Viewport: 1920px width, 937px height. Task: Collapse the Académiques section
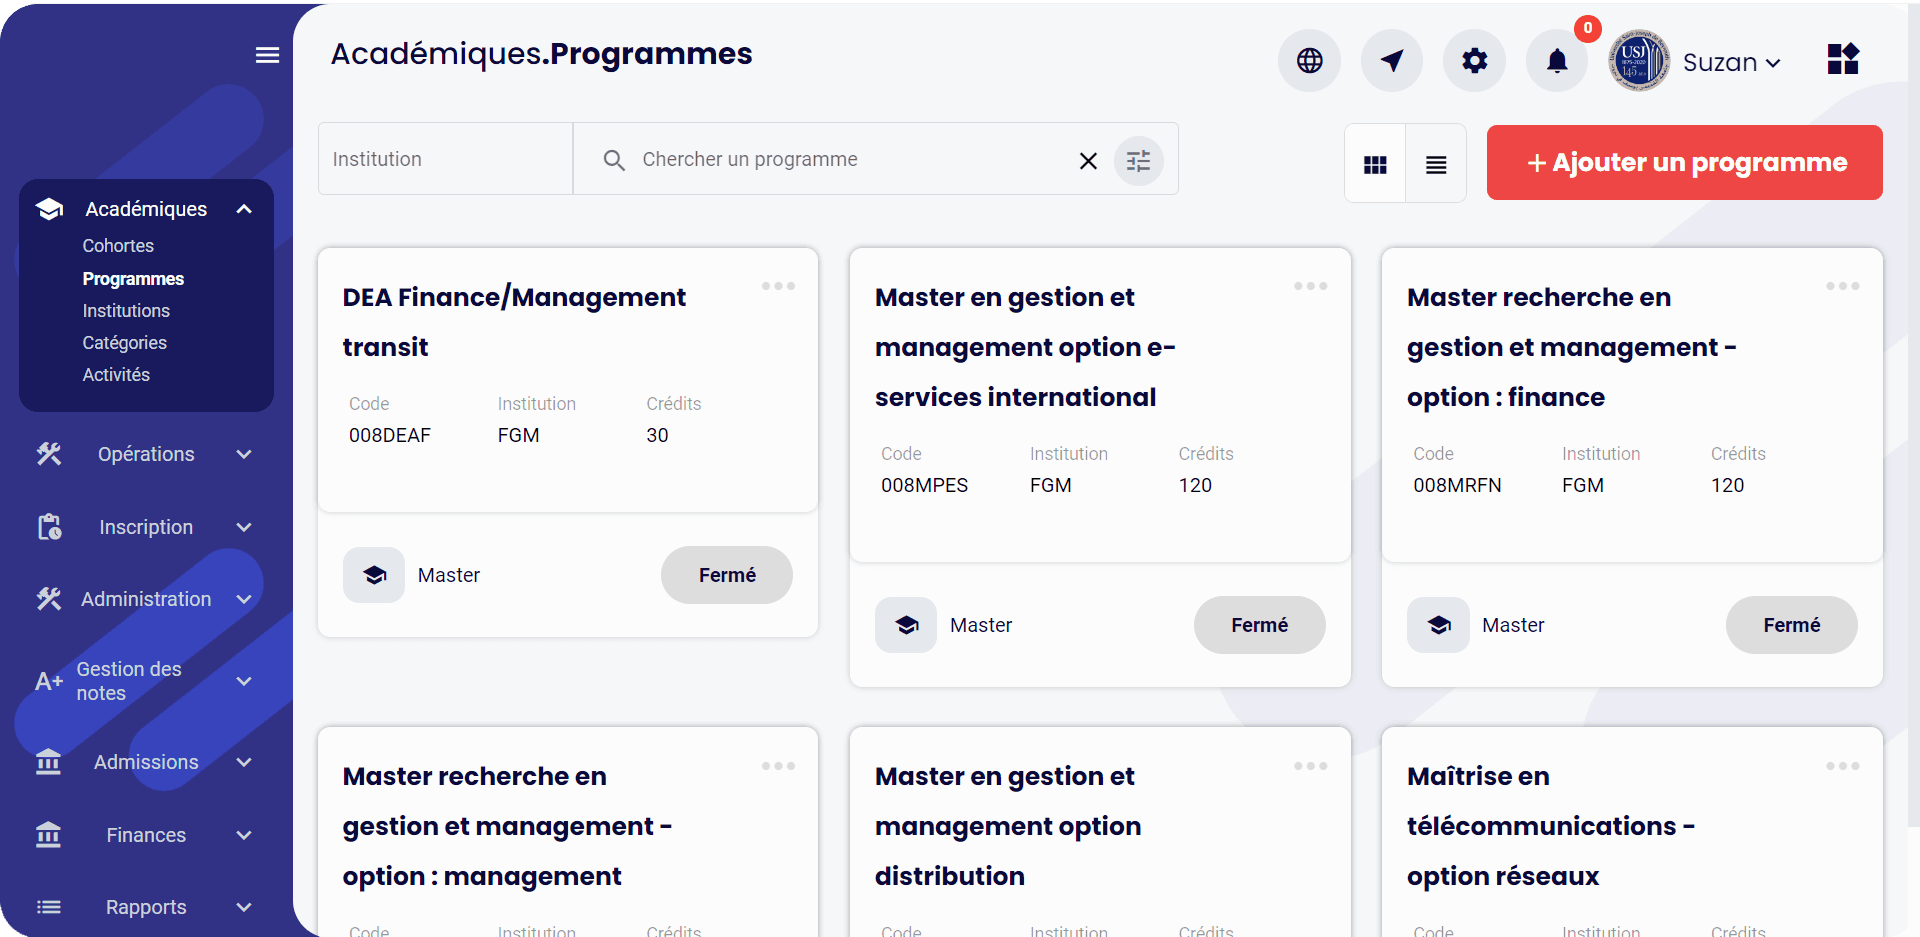244,209
